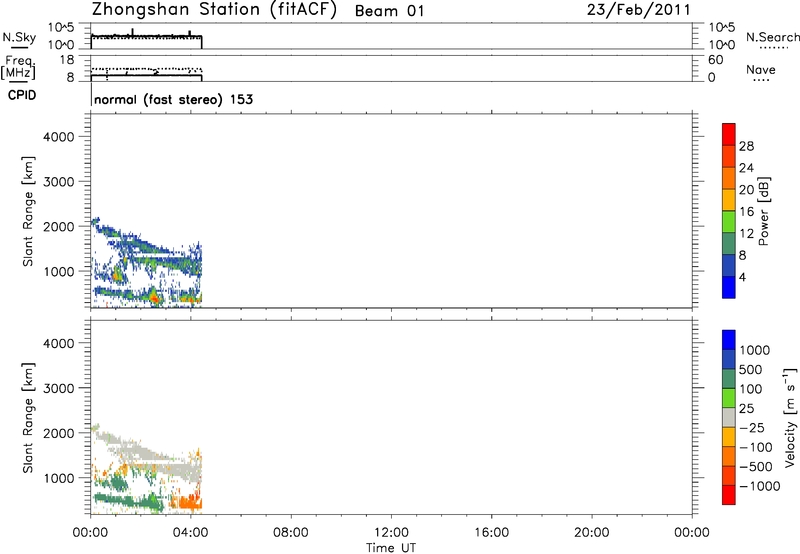Pick the gray velocity swatch between 25 and -25

point(729,417)
